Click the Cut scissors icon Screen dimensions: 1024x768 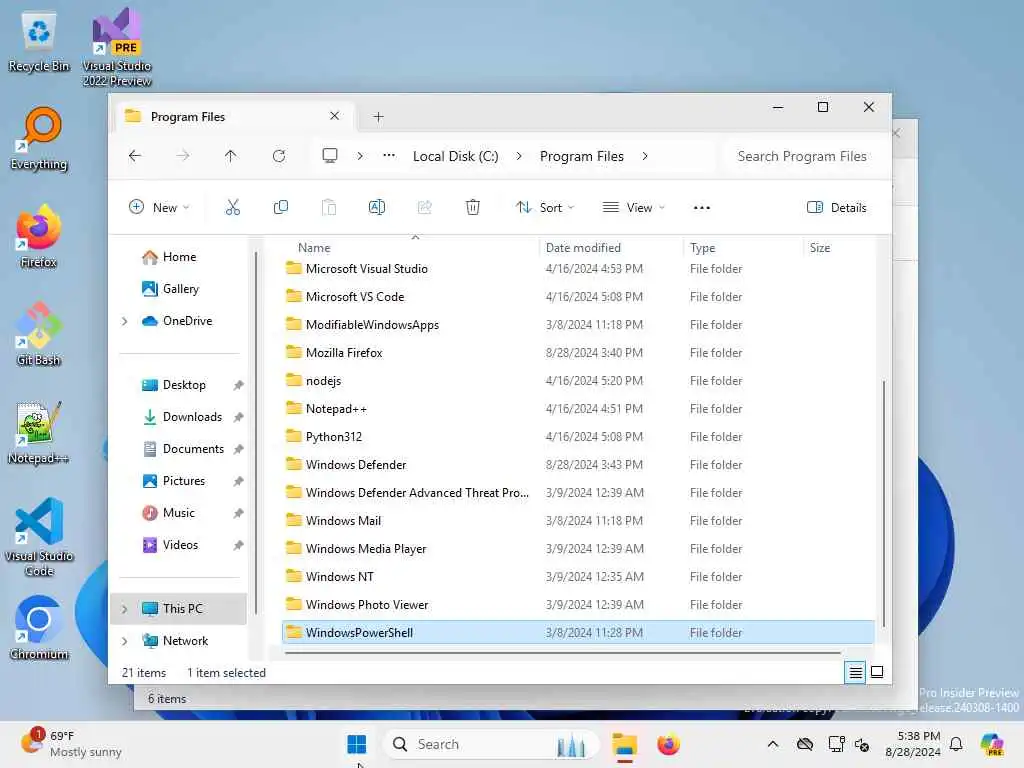tap(232, 208)
